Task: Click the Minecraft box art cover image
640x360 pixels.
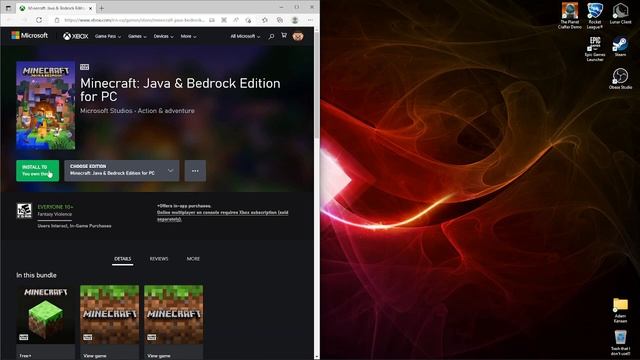Action: click(46, 105)
